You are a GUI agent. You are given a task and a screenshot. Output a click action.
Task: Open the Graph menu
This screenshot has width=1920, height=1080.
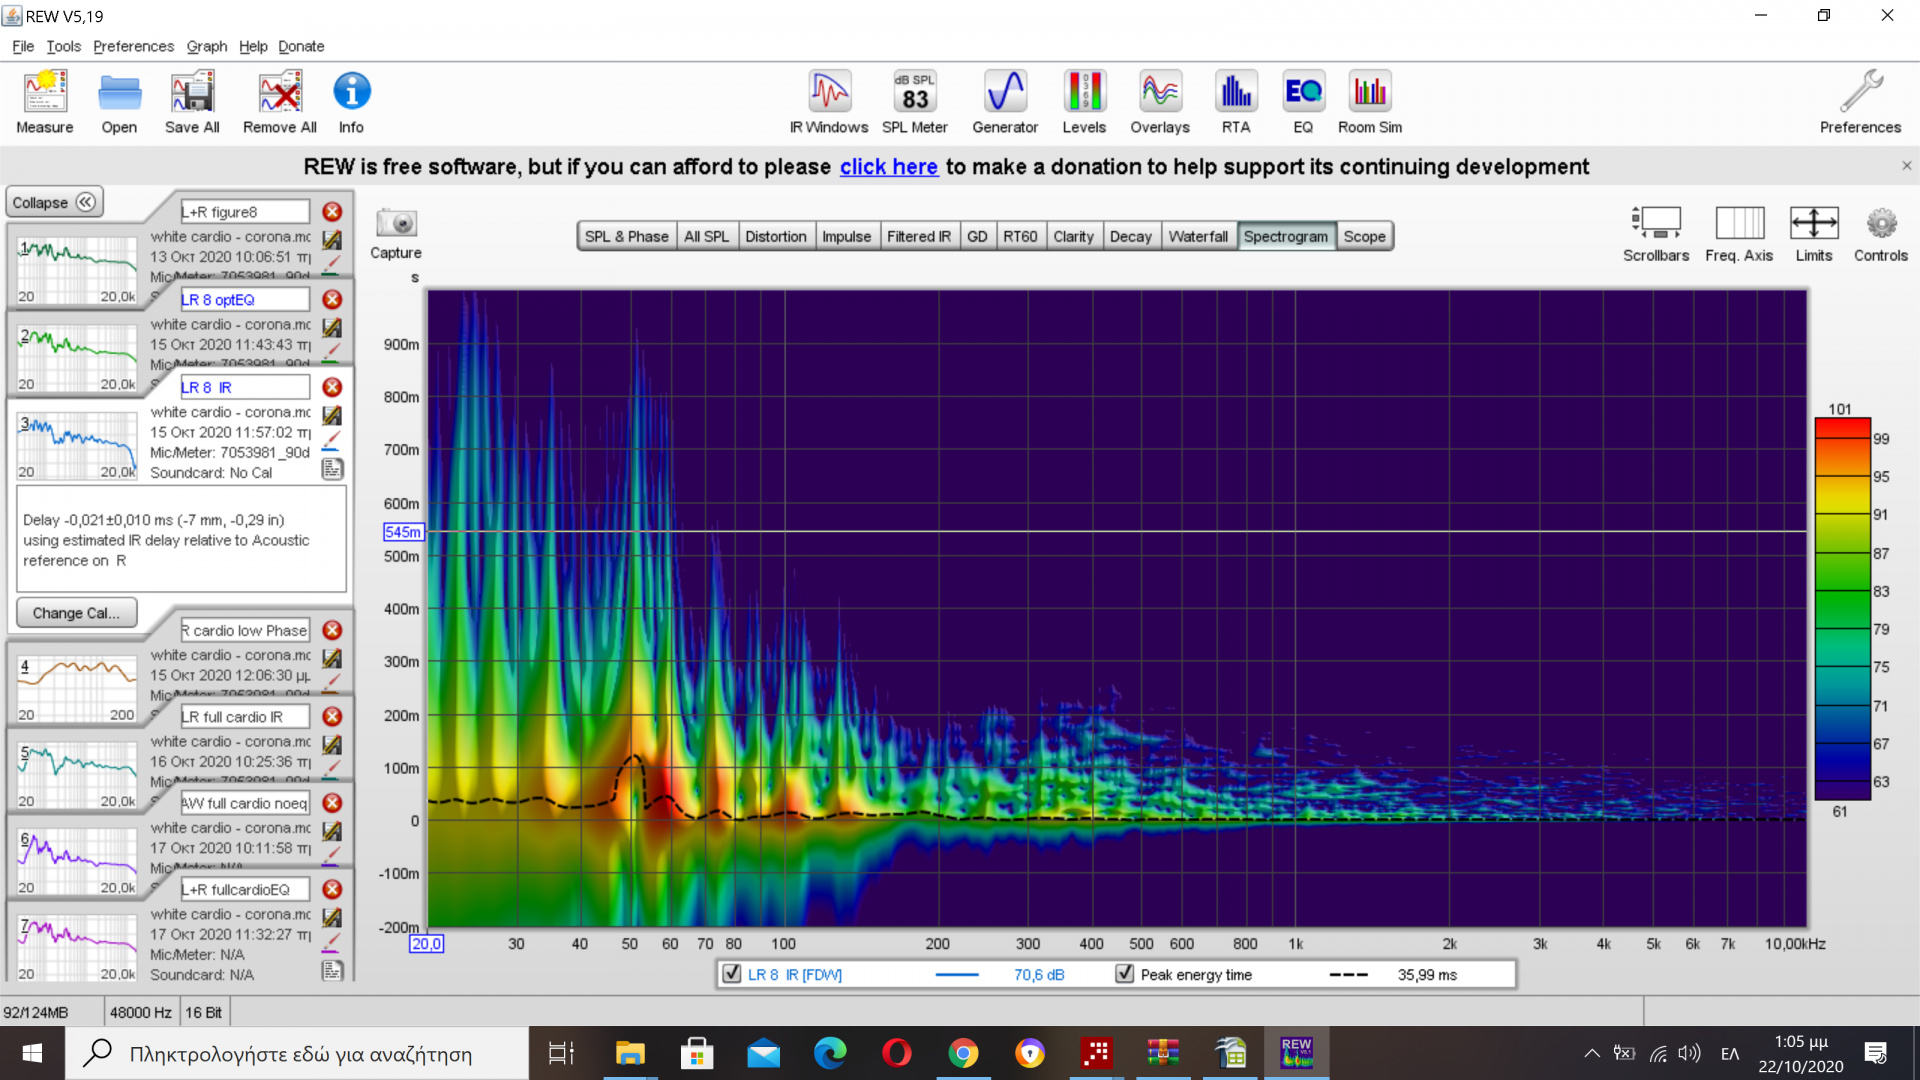pos(206,46)
